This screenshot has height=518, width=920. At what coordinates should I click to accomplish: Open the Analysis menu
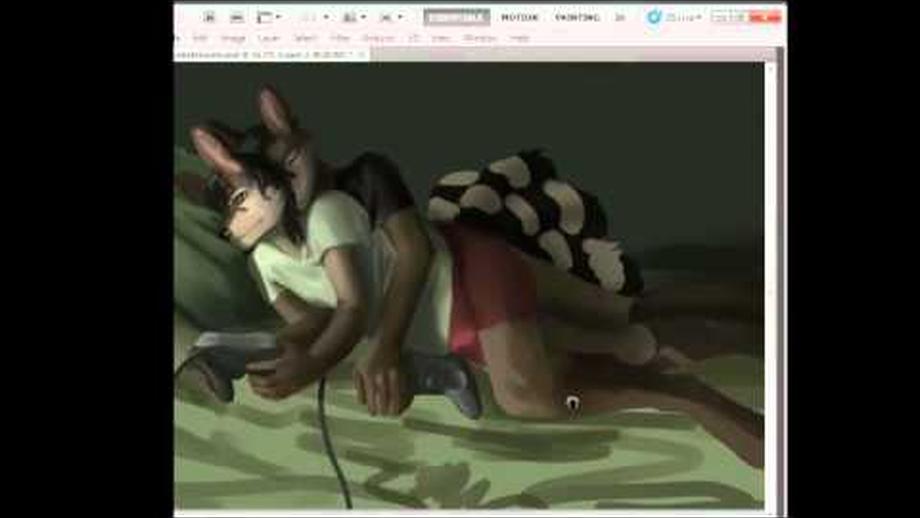tap(378, 38)
